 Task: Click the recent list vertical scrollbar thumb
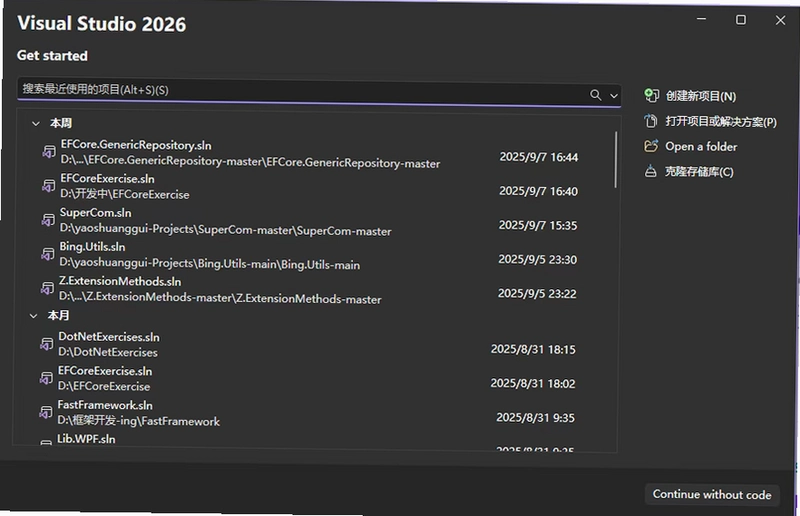point(616,159)
